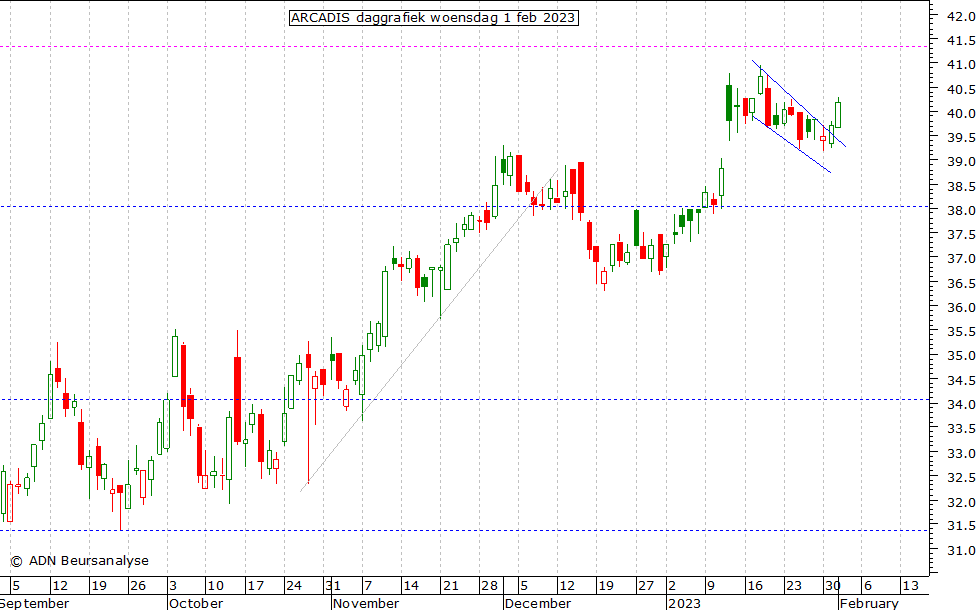Click the September month label
Viewport: 980px width, 610px height.
[x=34, y=603]
